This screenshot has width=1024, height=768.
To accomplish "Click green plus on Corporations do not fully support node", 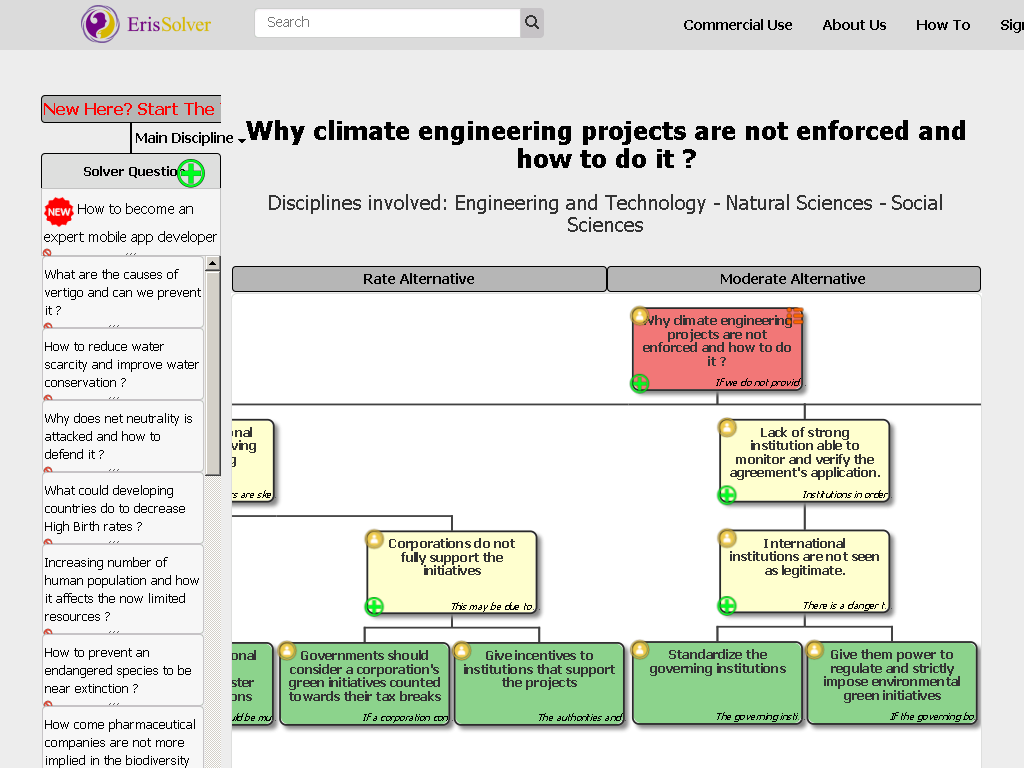I will coord(374,607).
